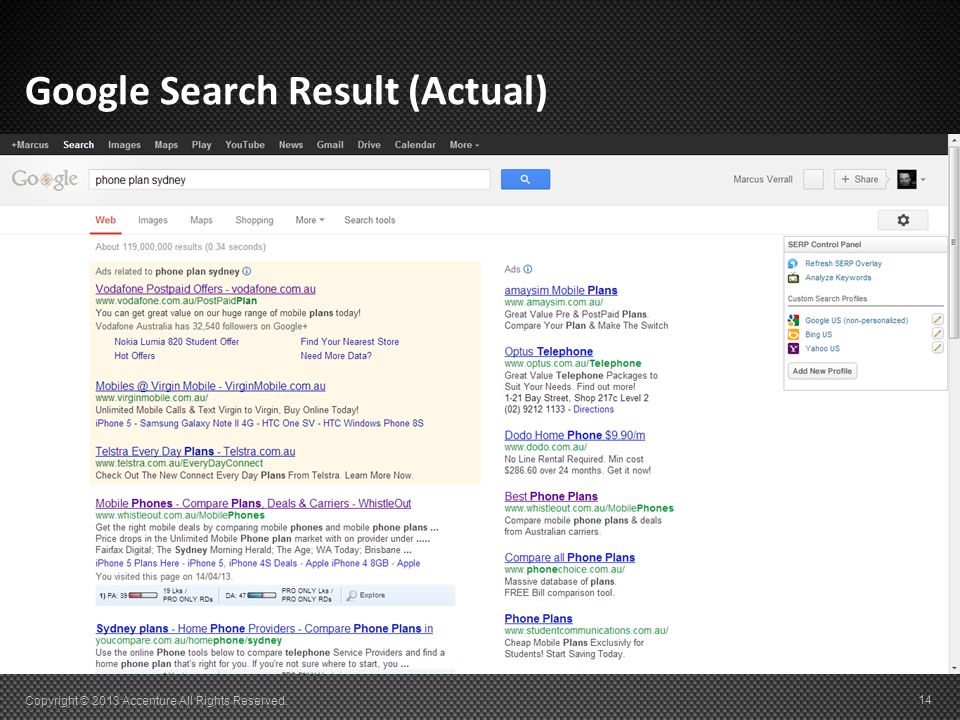
Task: Open +Marcus in top bar
Action: click(30, 145)
